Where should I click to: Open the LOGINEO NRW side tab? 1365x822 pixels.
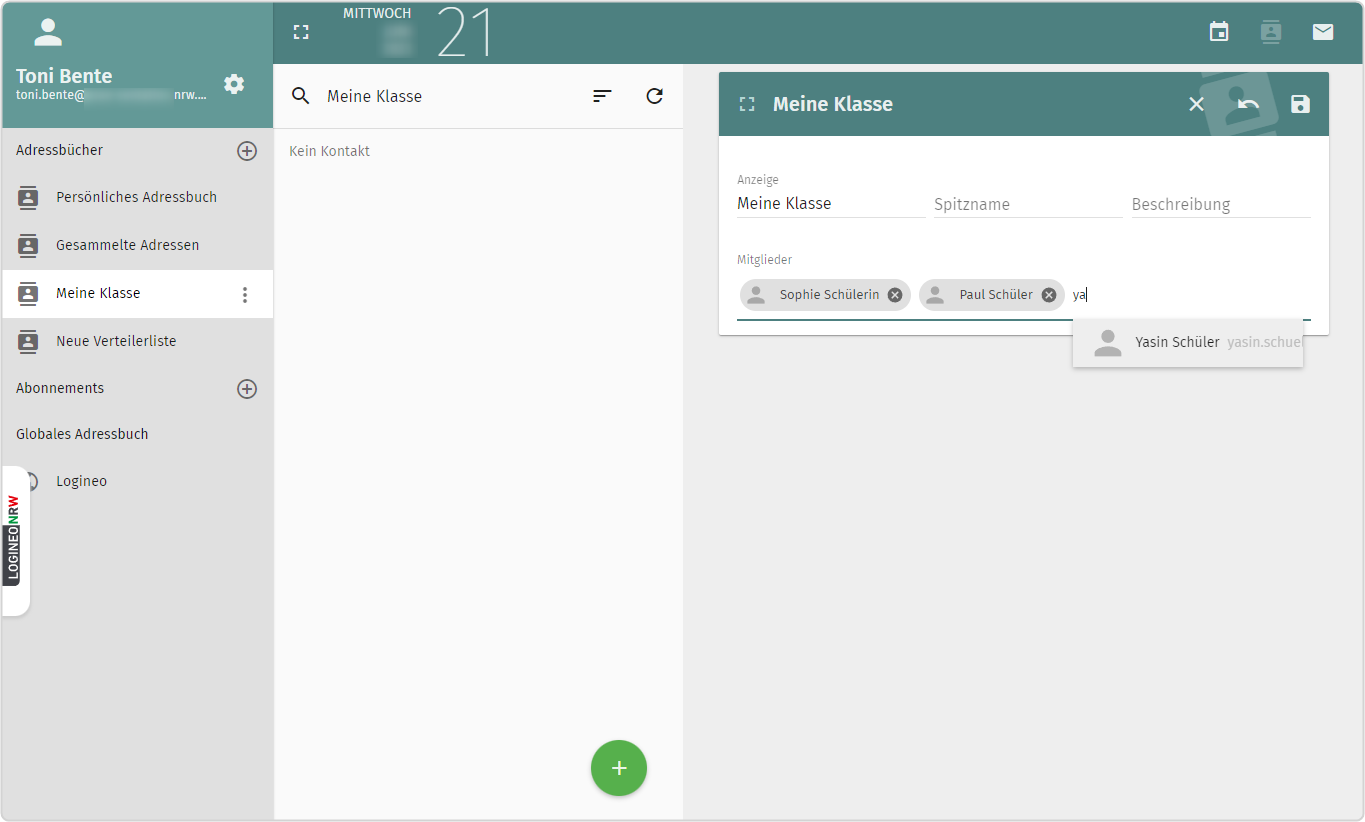[14, 540]
